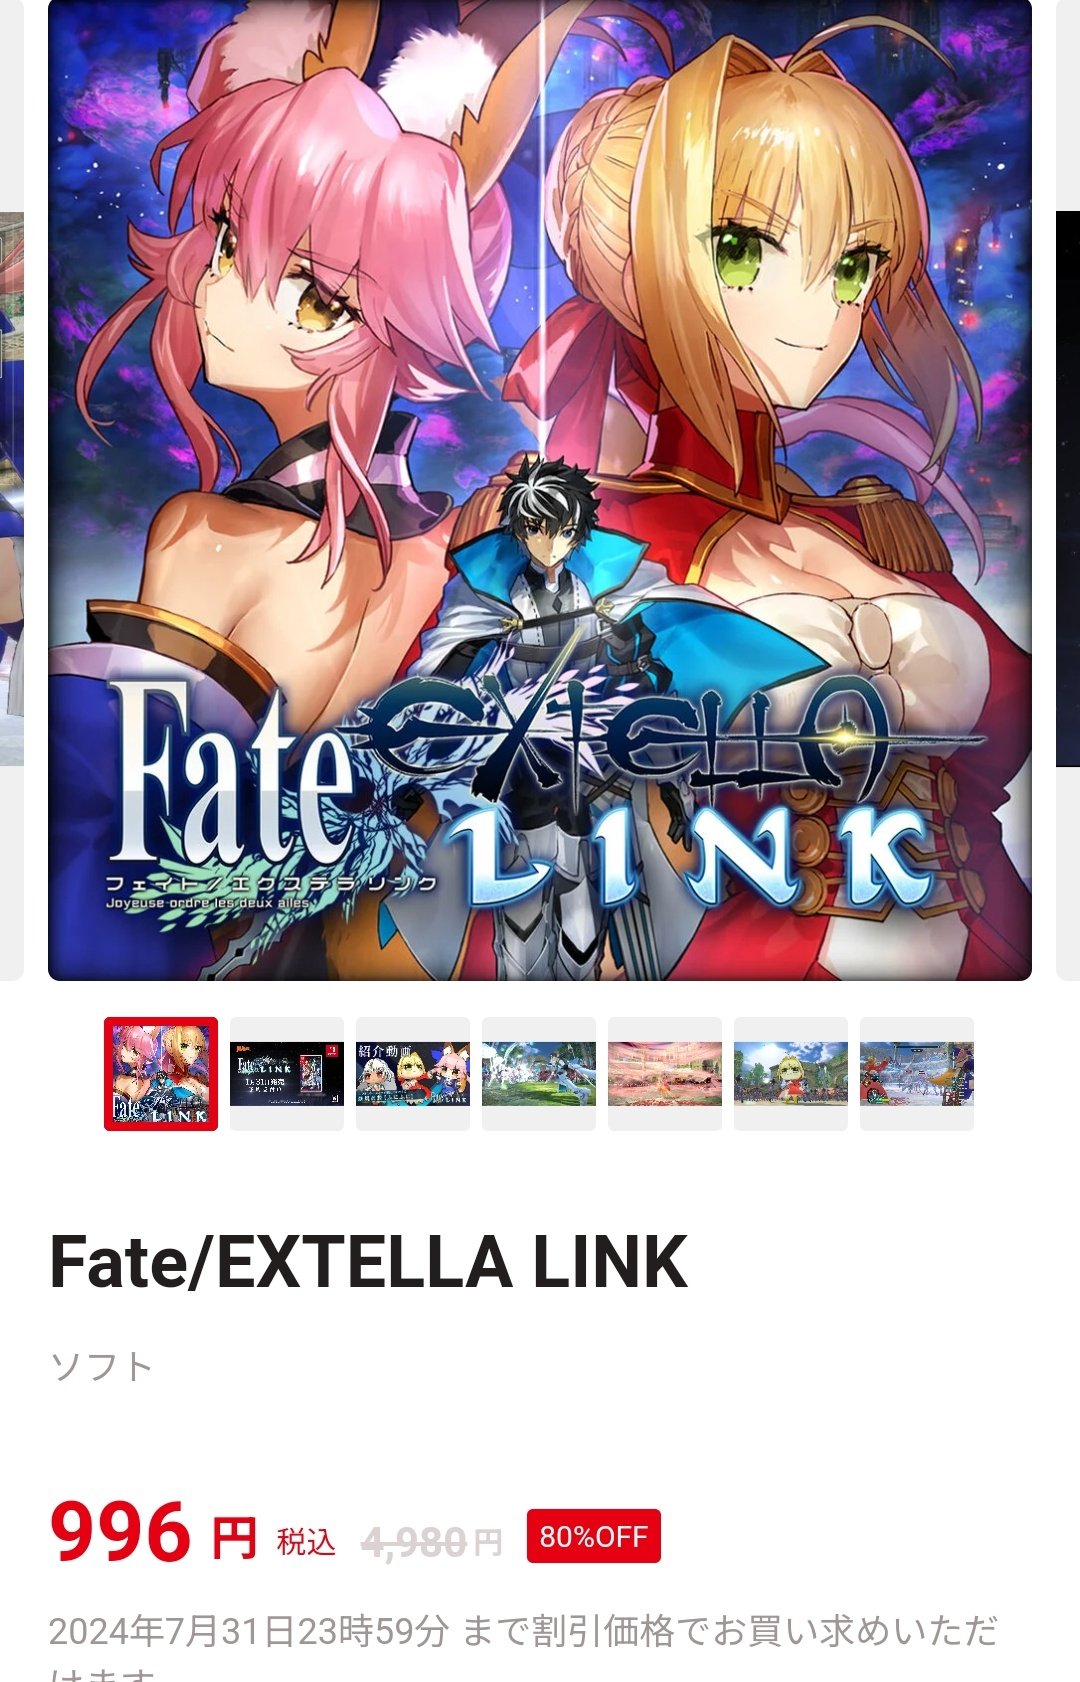
Task: Click the red 996 円 sale price
Action: (x=153, y=1533)
